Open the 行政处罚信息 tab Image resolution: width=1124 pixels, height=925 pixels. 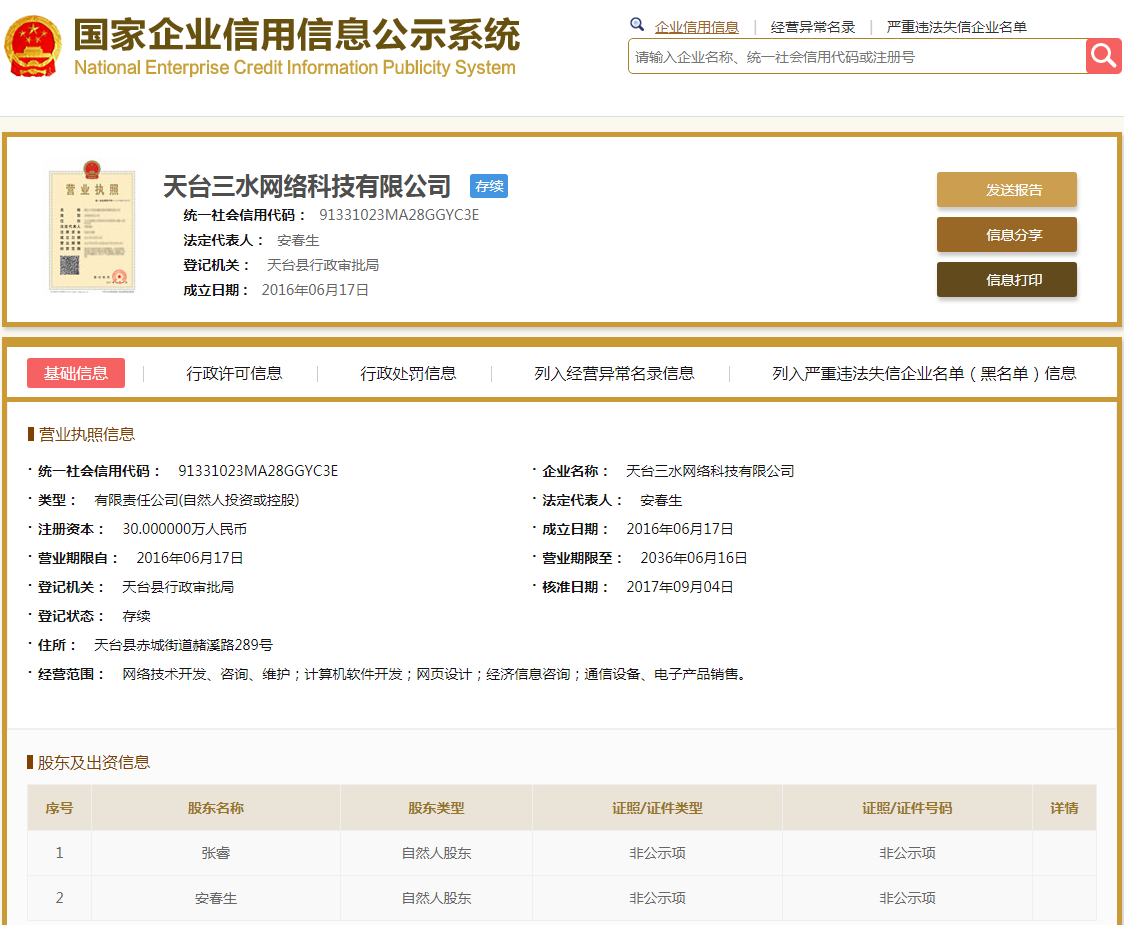coord(408,373)
